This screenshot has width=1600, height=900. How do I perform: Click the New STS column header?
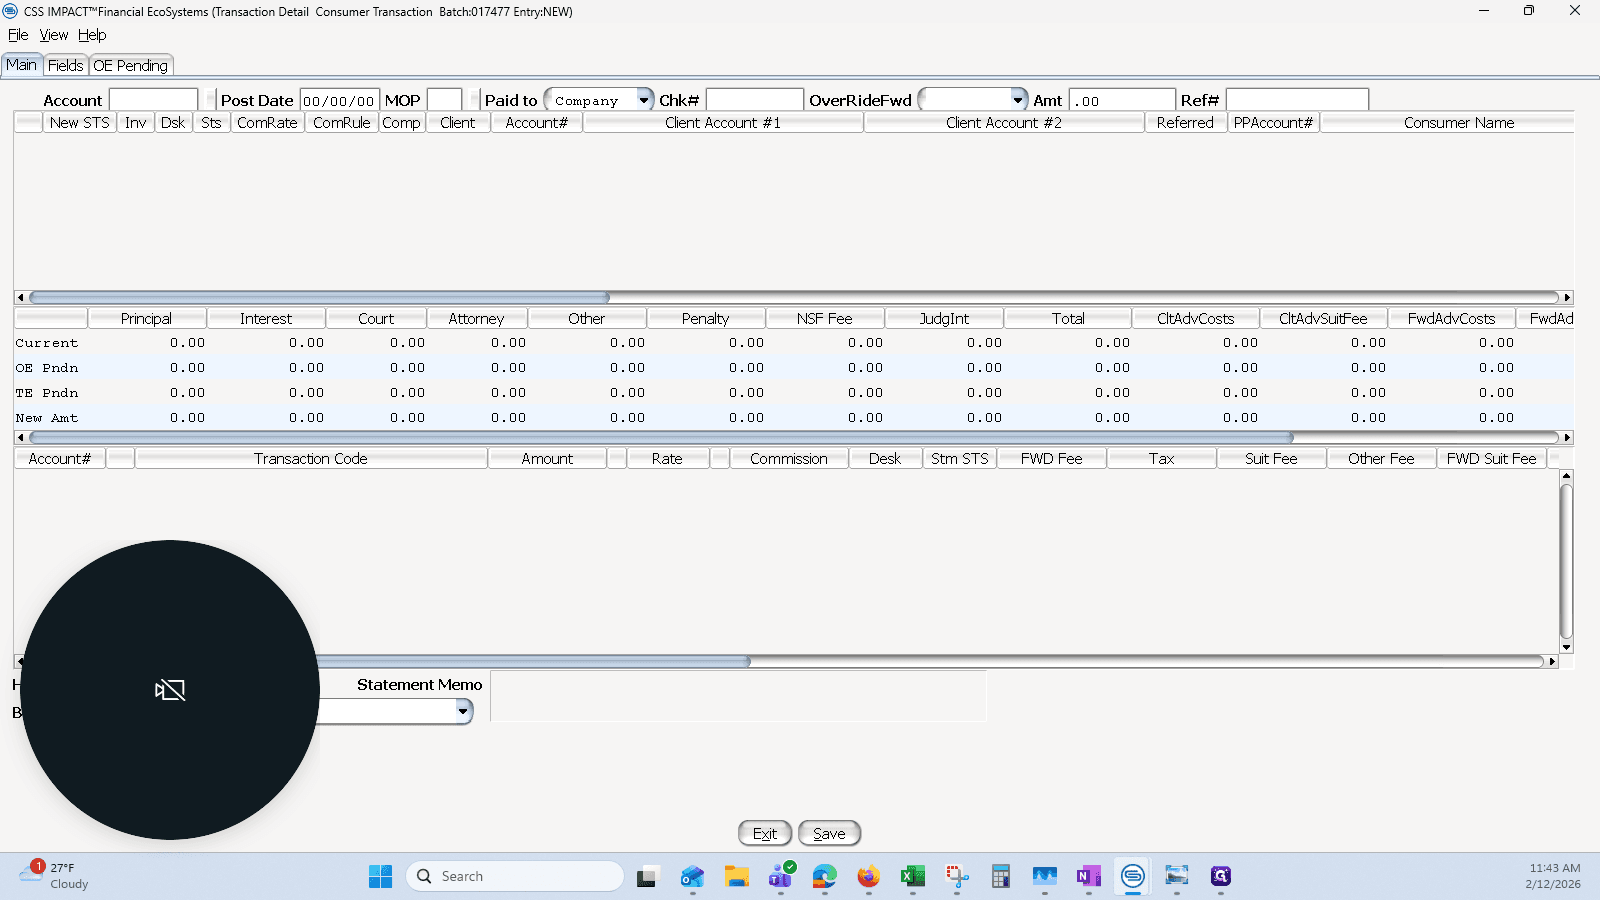(80, 123)
